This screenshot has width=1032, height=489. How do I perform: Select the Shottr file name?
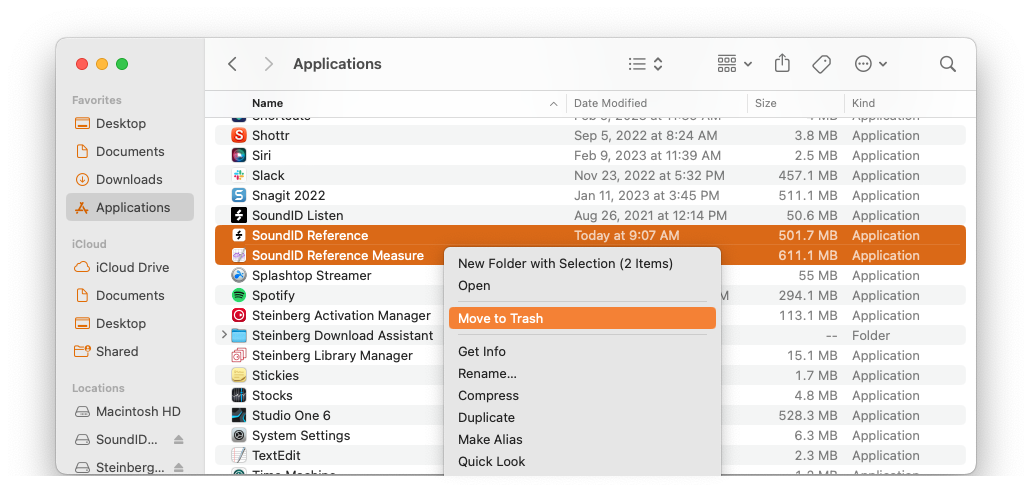[271, 136]
